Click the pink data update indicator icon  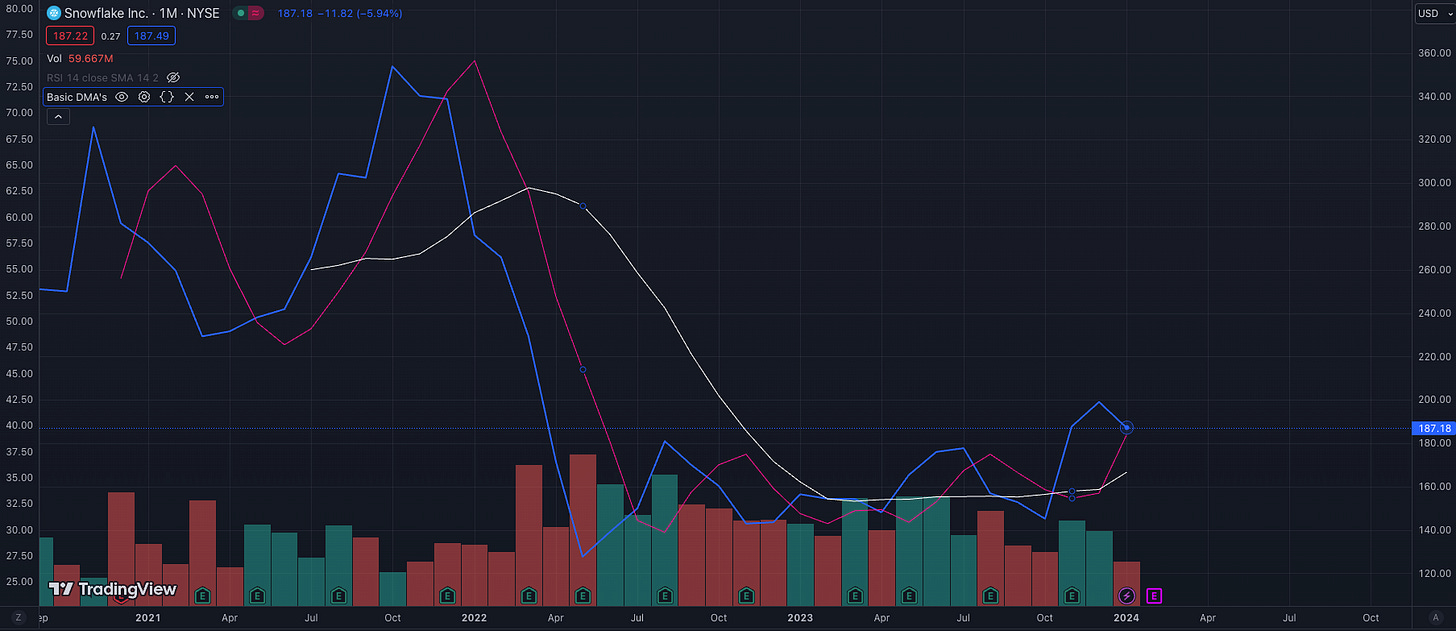(x=258, y=14)
